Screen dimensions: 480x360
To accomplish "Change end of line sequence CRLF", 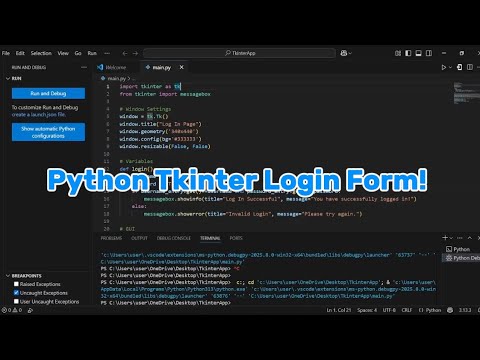I will tap(407, 310).
